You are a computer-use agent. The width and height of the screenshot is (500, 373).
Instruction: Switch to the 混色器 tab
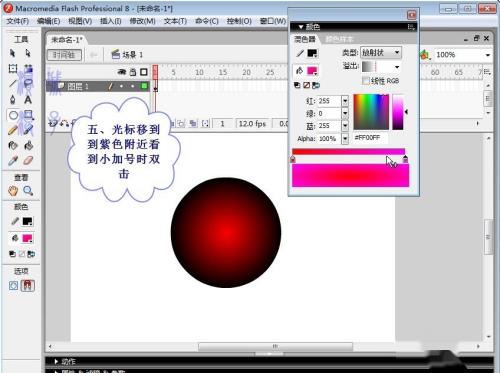point(305,39)
